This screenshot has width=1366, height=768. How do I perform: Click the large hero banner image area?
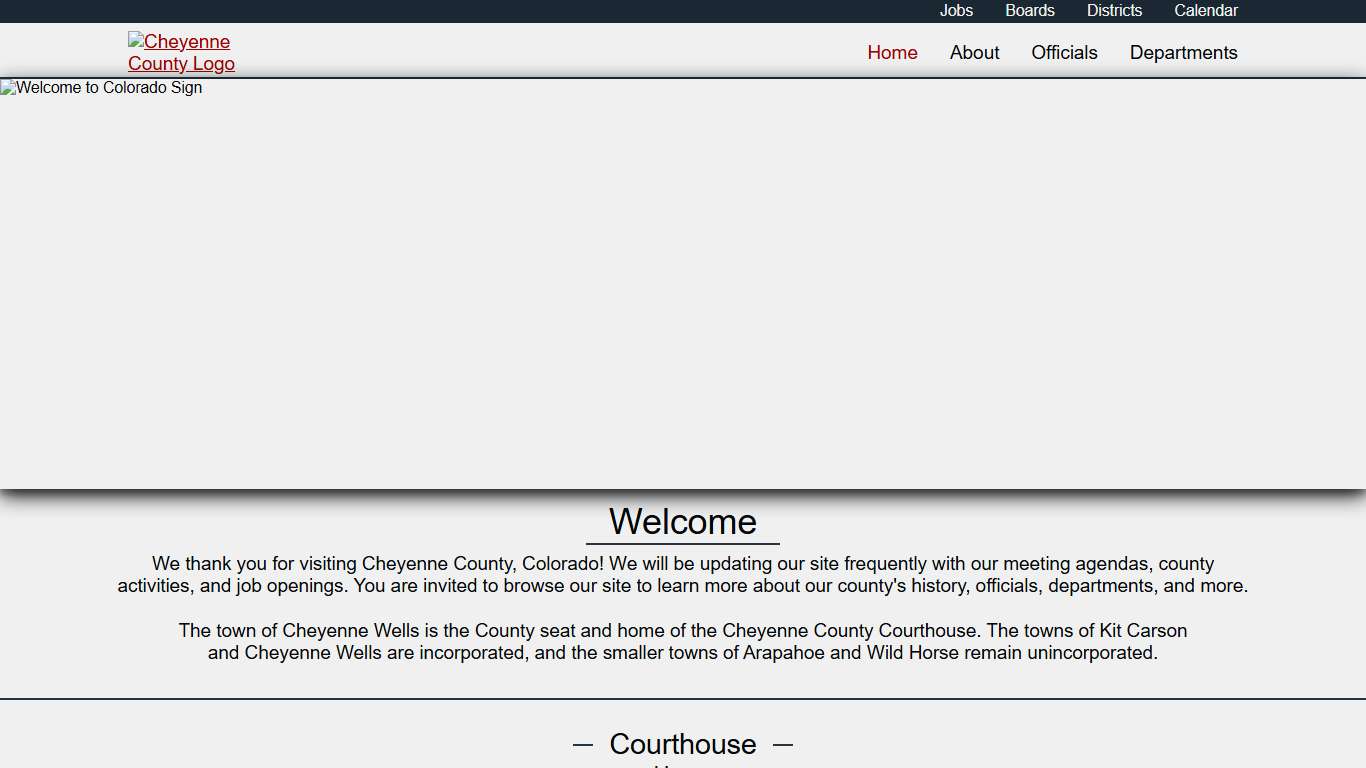pyautogui.click(x=683, y=290)
